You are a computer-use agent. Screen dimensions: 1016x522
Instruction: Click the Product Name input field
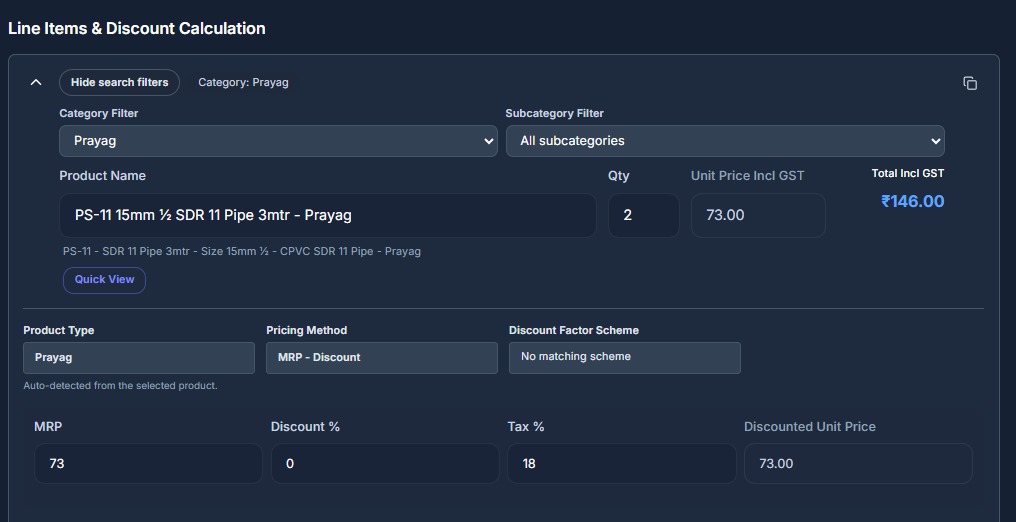point(328,215)
